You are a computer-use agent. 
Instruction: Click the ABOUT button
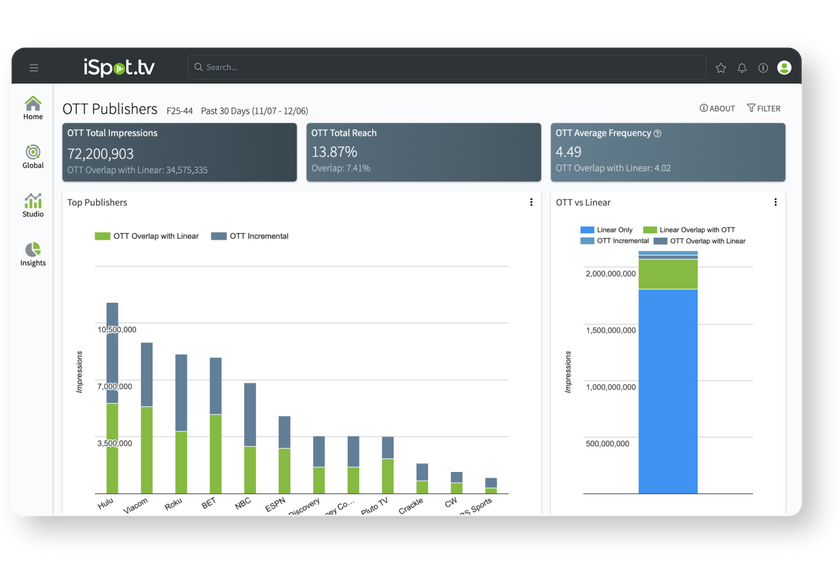[717, 108]
